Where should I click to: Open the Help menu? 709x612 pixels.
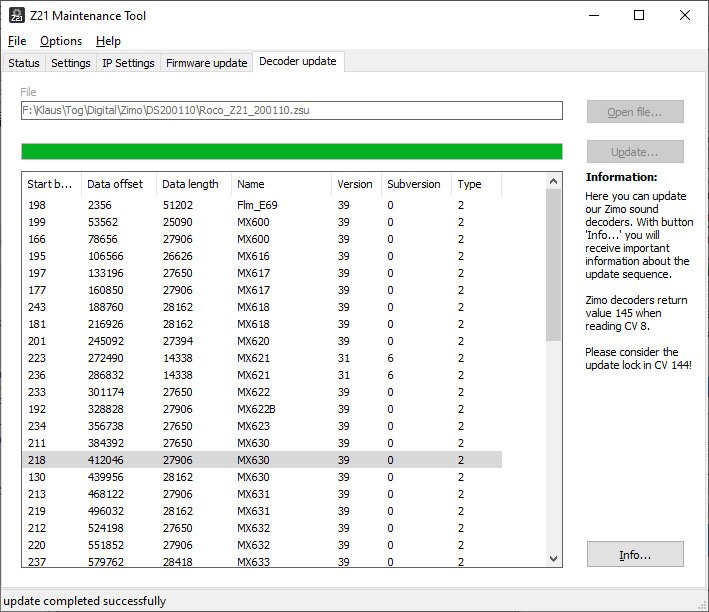click(x=108, y=41)
